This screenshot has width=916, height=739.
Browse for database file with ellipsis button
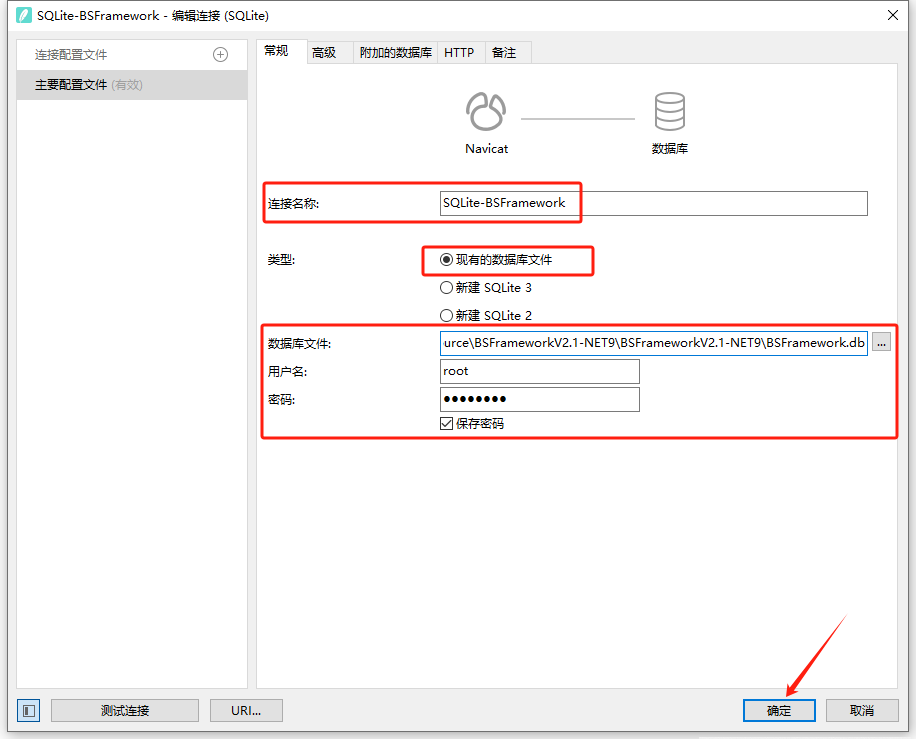click(x=882, y=343)
